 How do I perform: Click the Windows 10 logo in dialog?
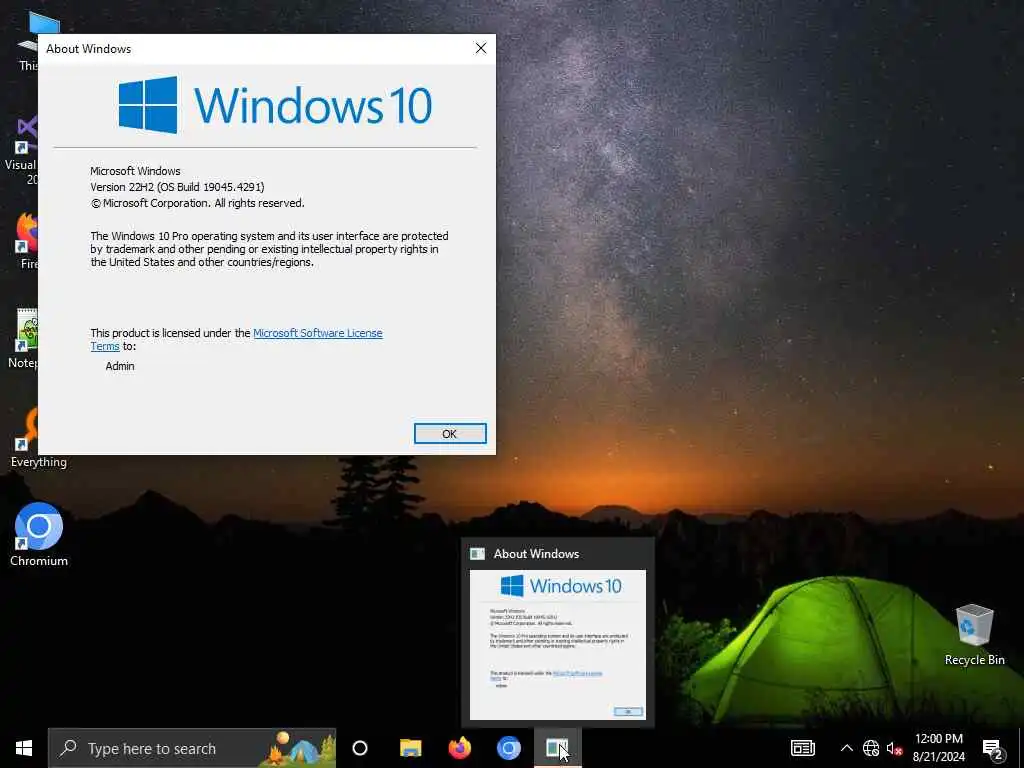[275, 104]
